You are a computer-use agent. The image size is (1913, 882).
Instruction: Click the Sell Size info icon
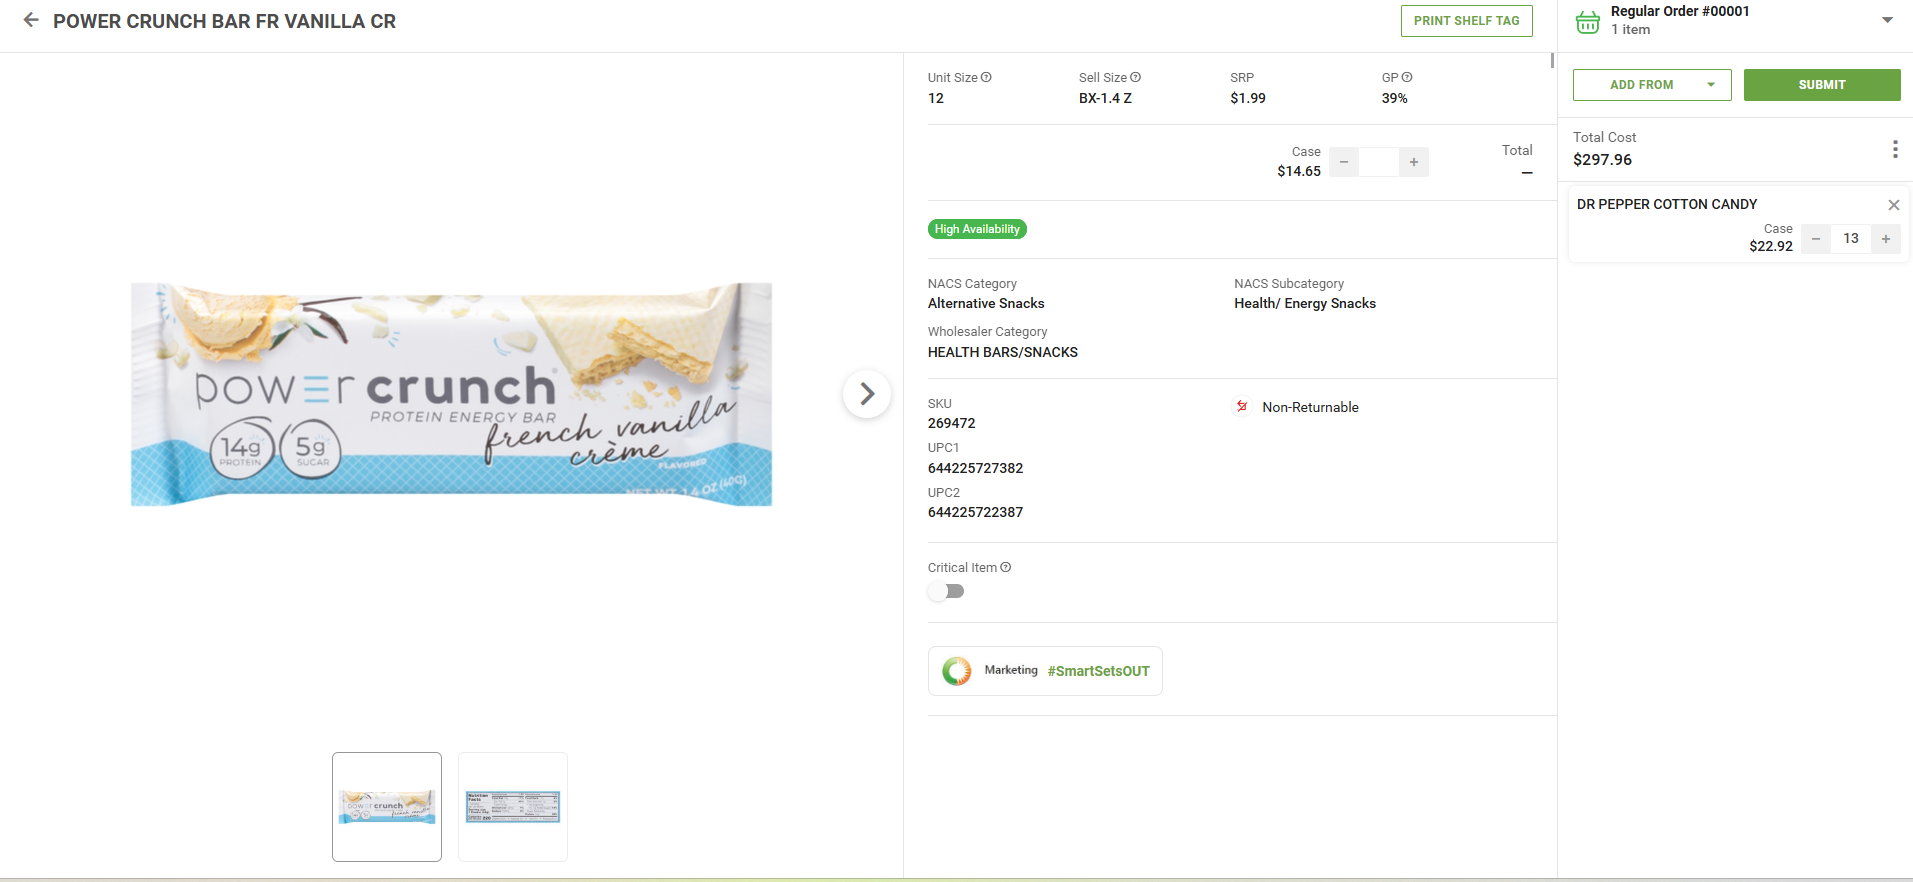pyautogui.click(x=1135, y=77)
